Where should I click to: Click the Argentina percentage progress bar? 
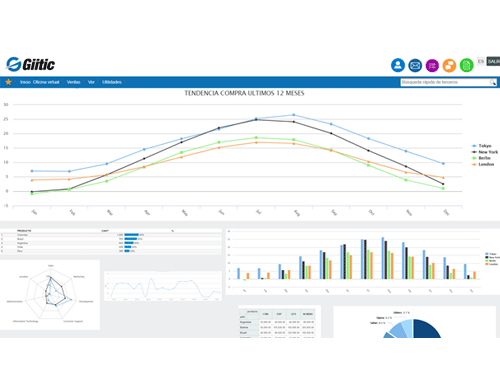129,243
